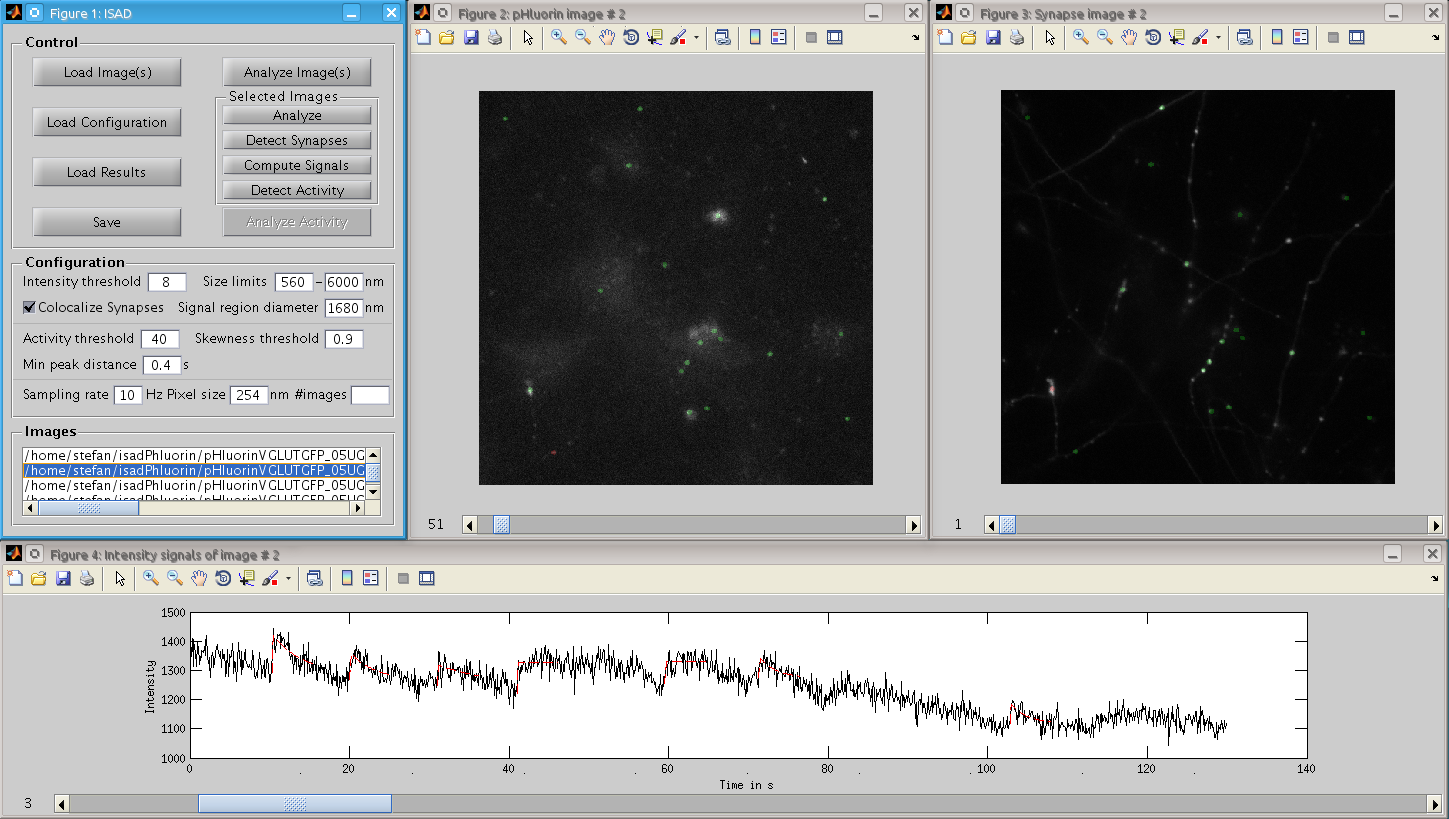Open Brush tool dropdown arrow in Figure 2
The width and height of the screenshot is (1449, 819).
click(x=696, y=38)
